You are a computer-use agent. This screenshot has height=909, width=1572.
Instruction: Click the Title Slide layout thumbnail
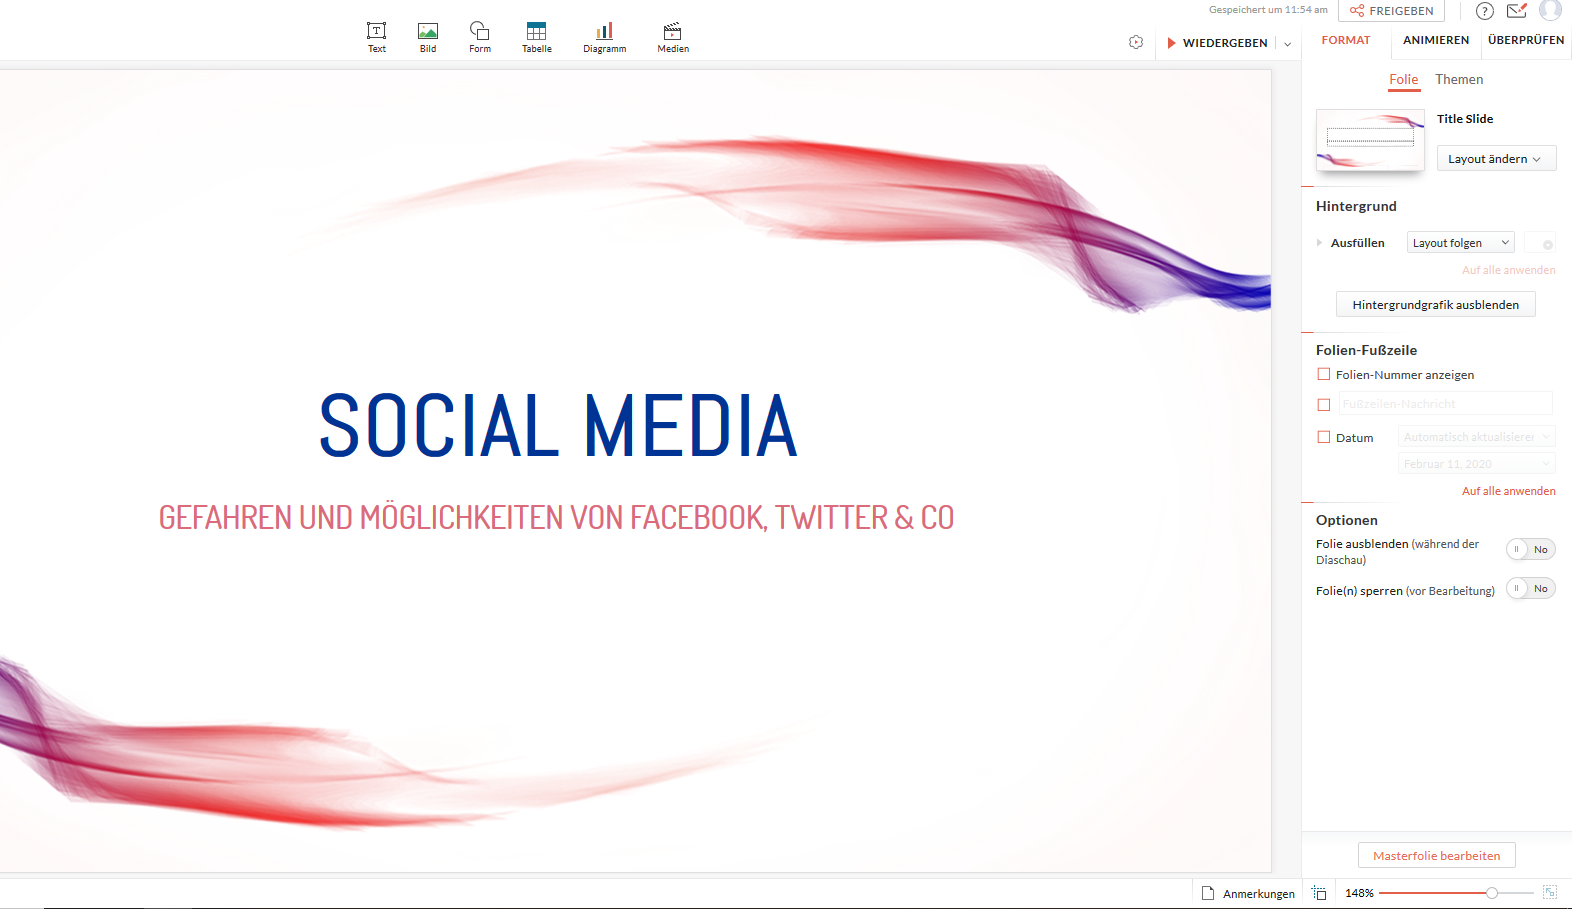click(1370, 140)
